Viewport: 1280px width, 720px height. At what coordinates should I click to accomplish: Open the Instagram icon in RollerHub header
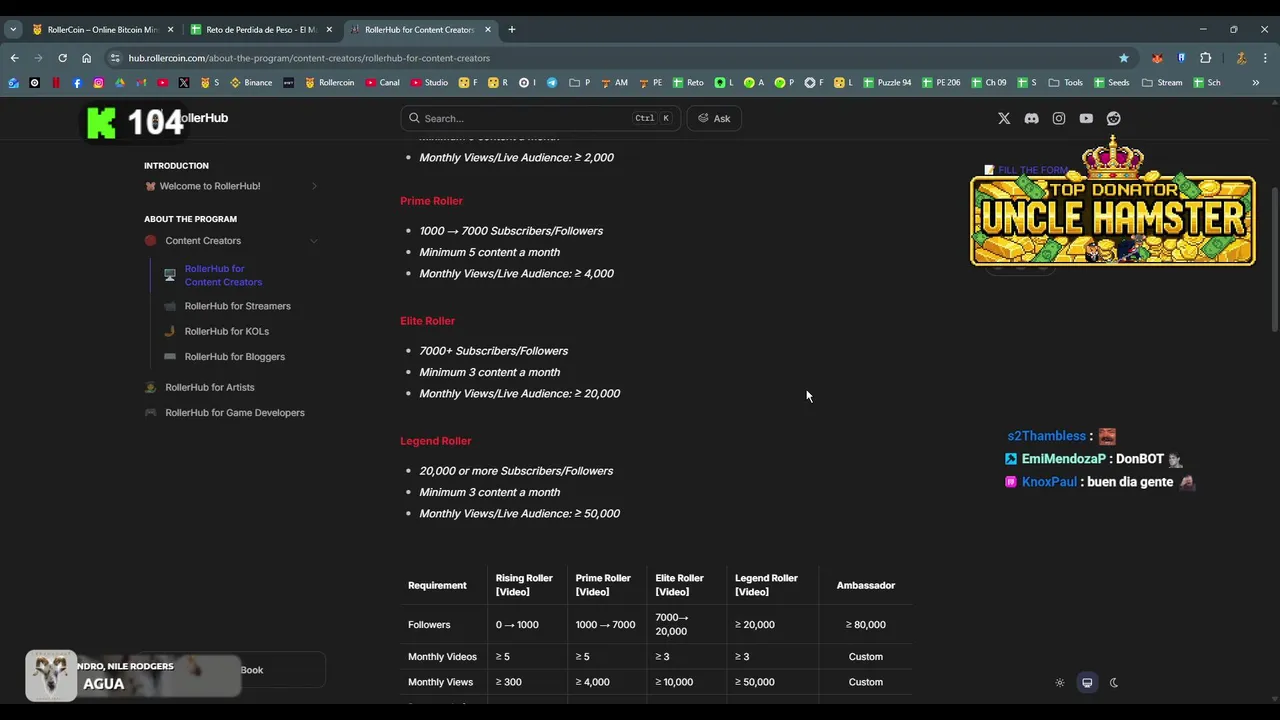[1059, 118]
